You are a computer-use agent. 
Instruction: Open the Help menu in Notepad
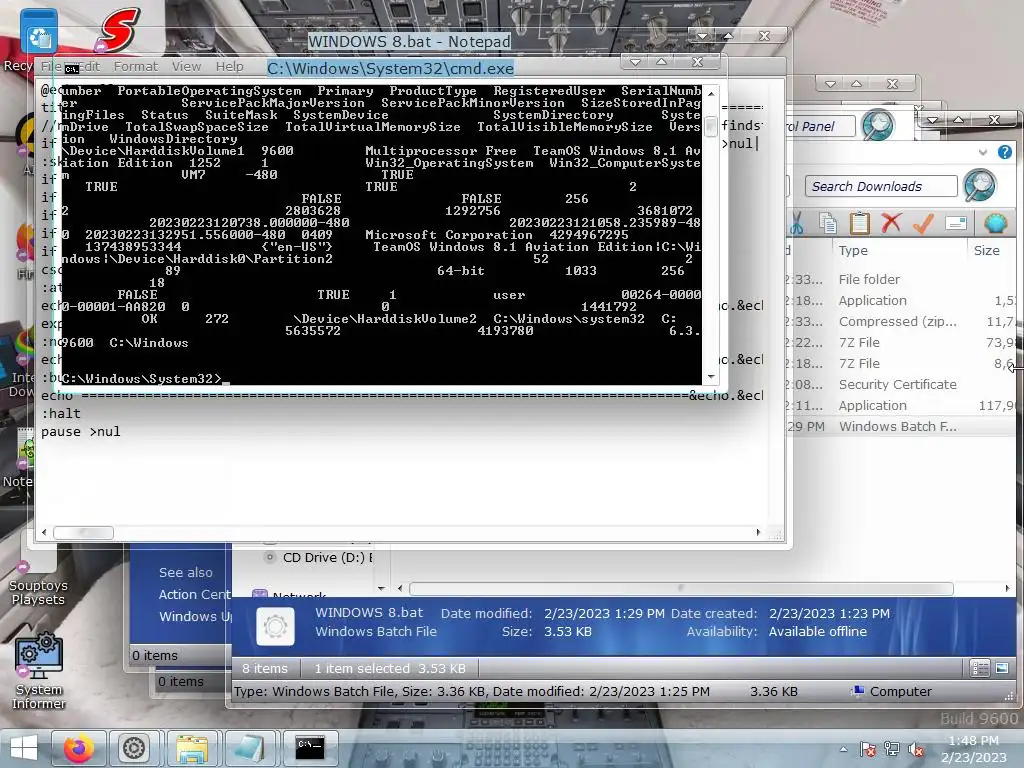coord(229,66)
